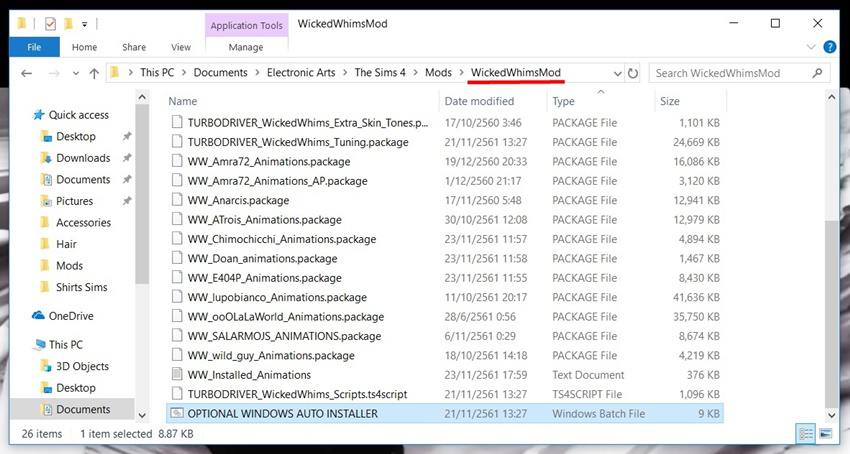Open Downloads in the navigation pane
Screen dimensions: 850x454
(83, 158)
